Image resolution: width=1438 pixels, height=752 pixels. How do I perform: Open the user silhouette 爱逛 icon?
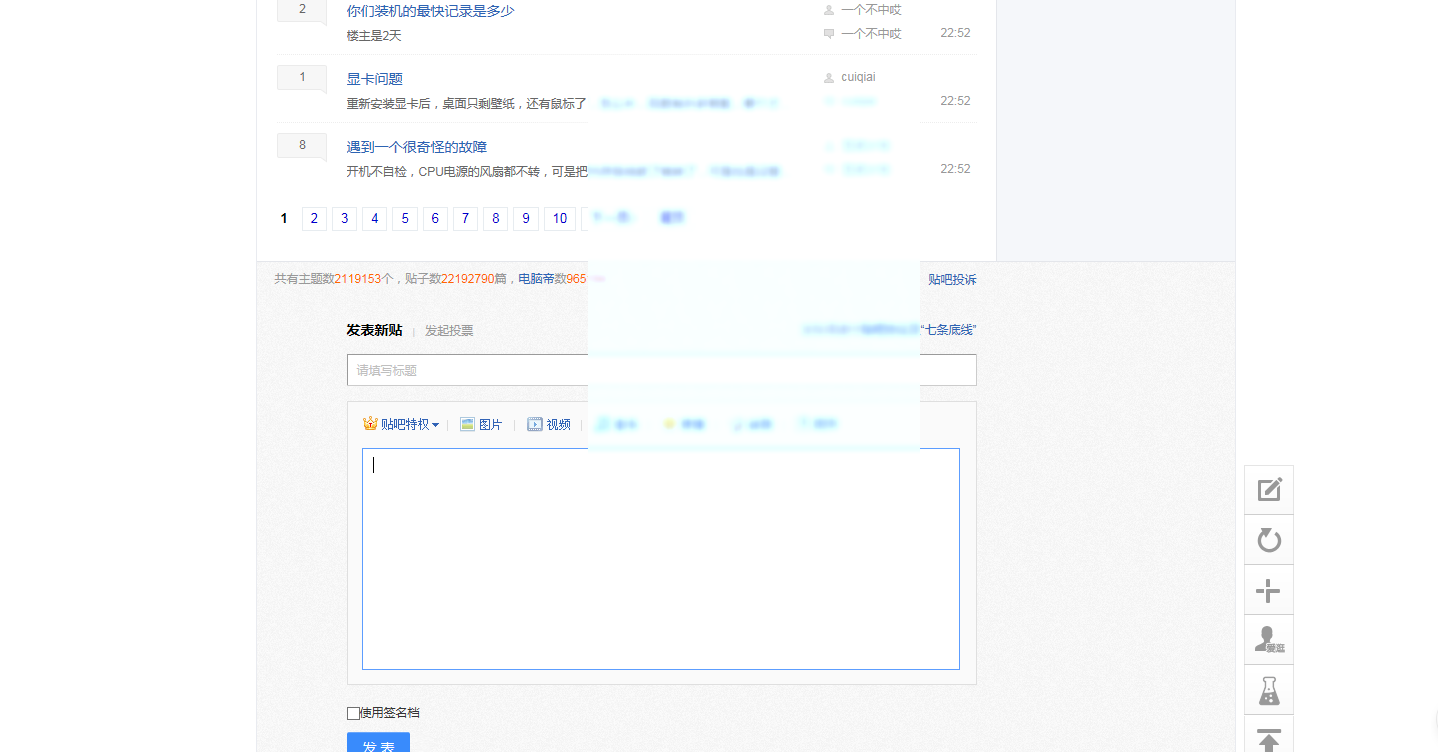[1269, 640]
